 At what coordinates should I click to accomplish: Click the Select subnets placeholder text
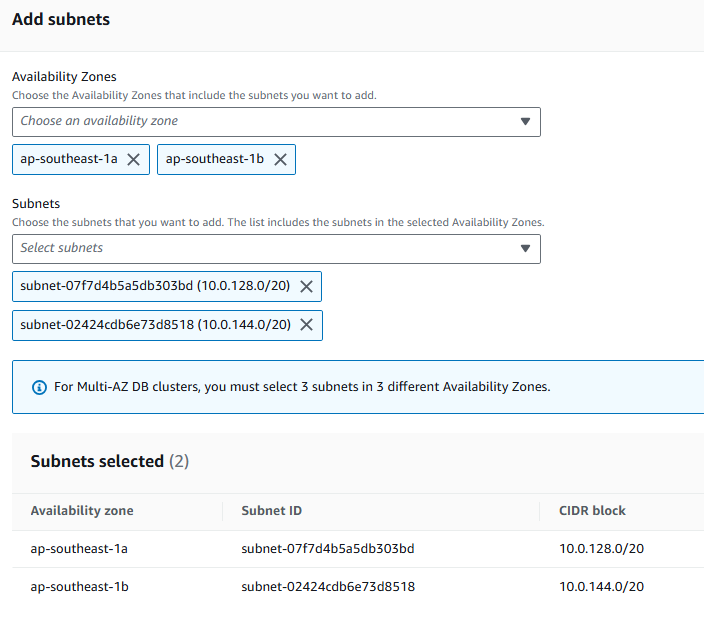[x=62, y=248]
